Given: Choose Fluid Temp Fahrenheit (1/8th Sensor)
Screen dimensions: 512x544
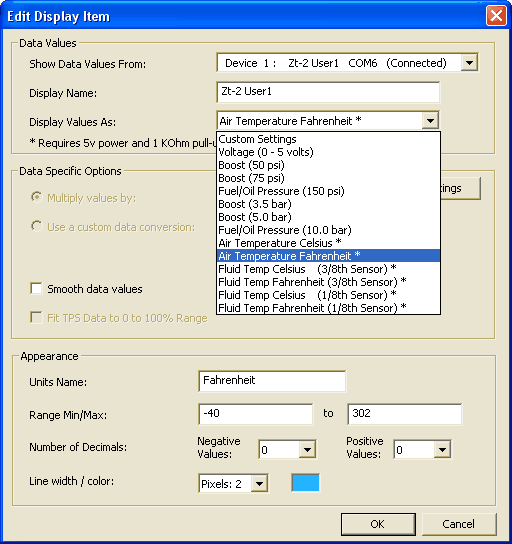Looking at the screenshot, I should click(x=328, y=308).
